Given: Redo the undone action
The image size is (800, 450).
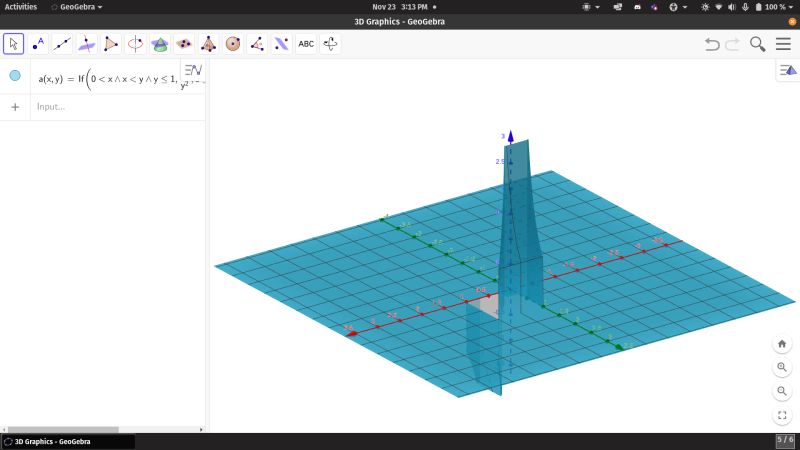Looking at the screenshot, I should coord(733,44).
